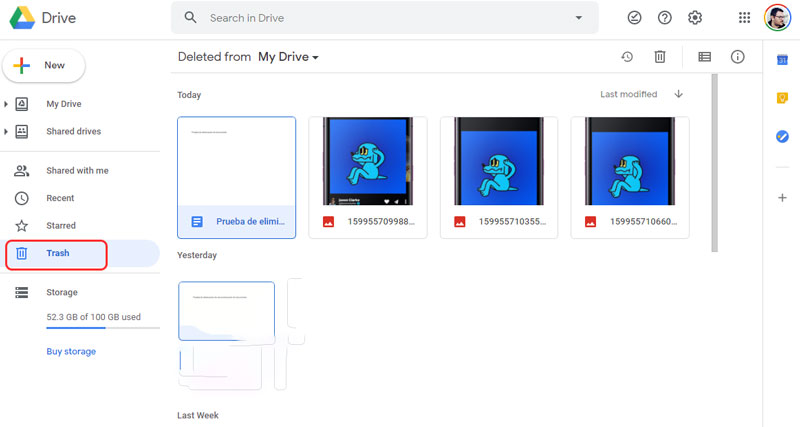Open view details info icon

pyautogui.click(x=738, y=57)
